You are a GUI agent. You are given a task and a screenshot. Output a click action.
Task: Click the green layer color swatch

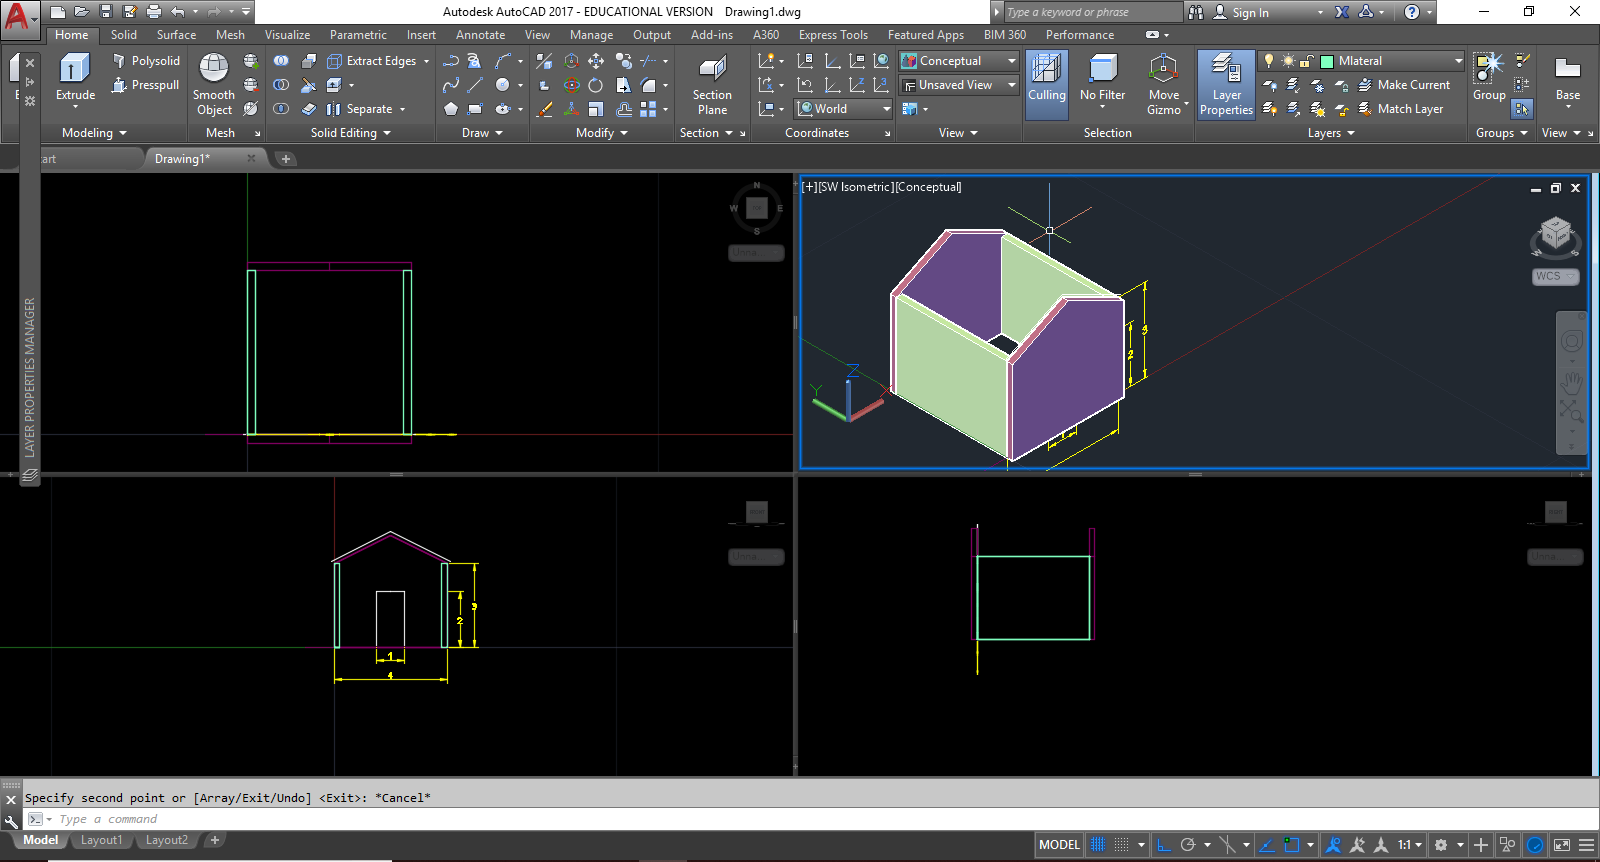pos(1327,61)
